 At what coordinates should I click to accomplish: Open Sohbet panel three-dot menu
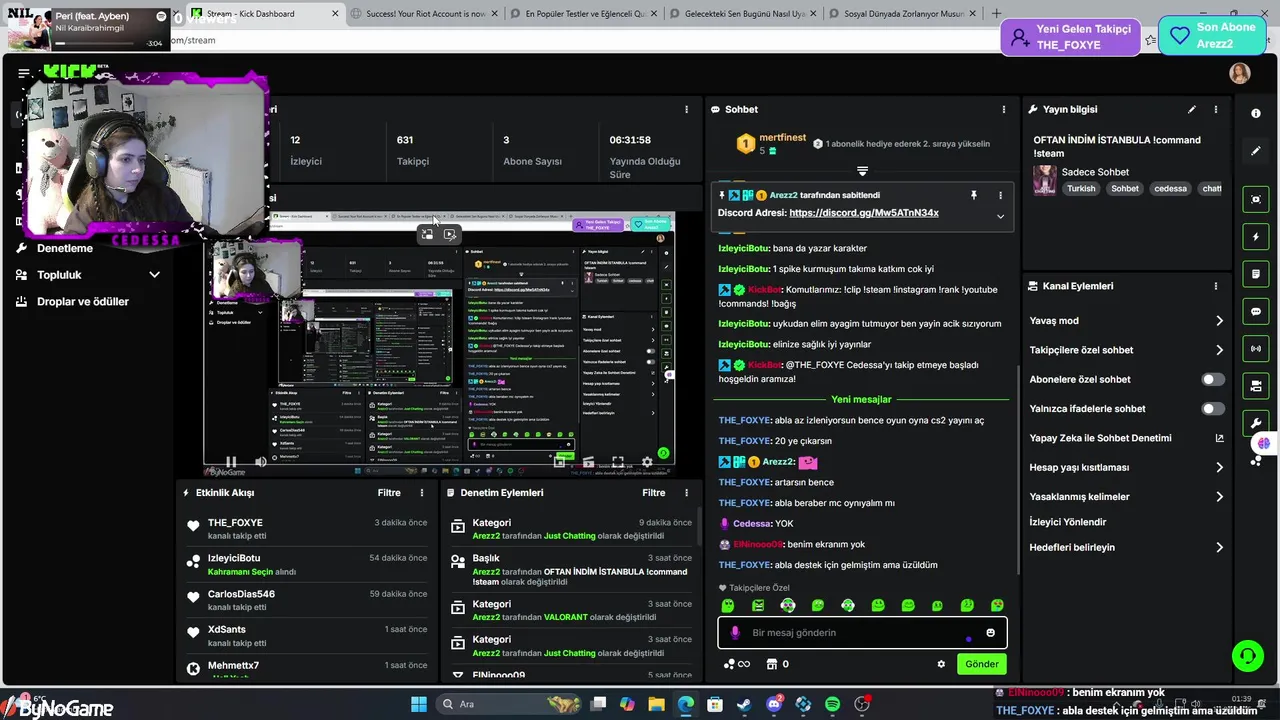coord(1004,109)
